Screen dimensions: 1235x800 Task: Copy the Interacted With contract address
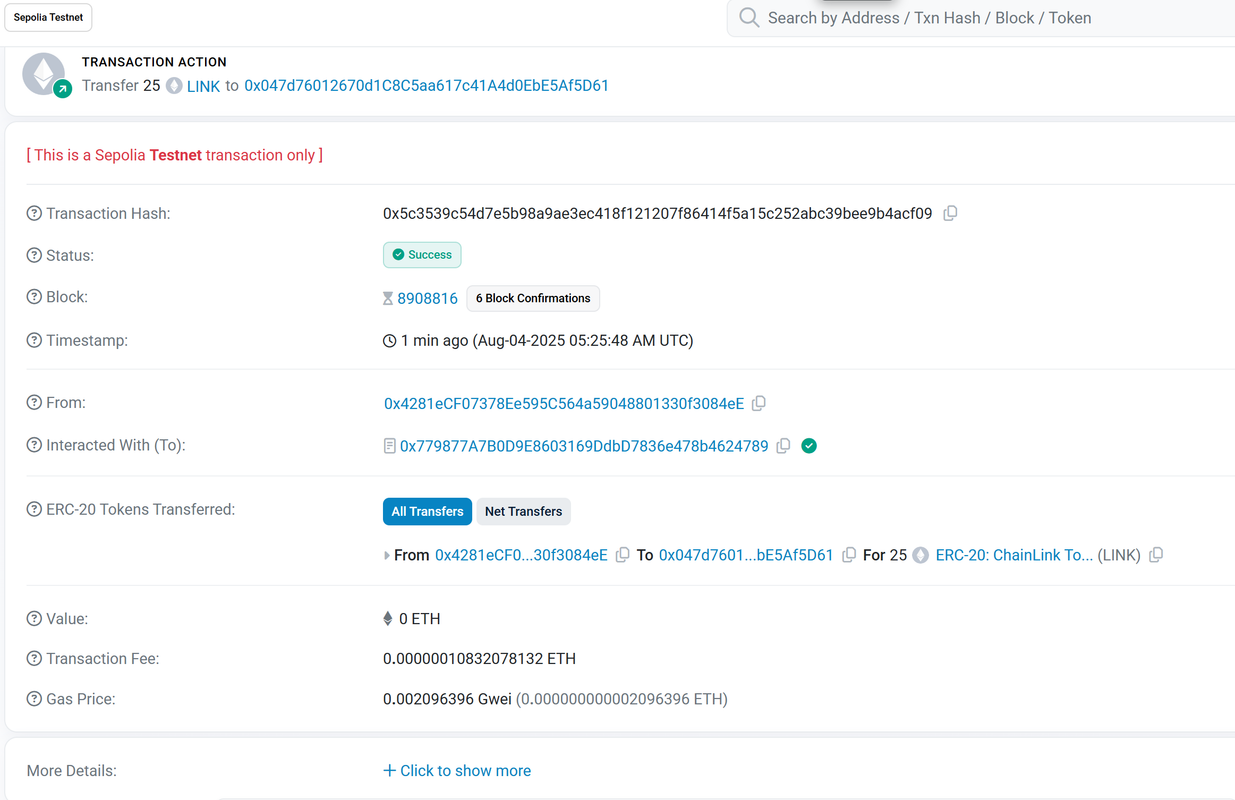click(x=784, y=446)
